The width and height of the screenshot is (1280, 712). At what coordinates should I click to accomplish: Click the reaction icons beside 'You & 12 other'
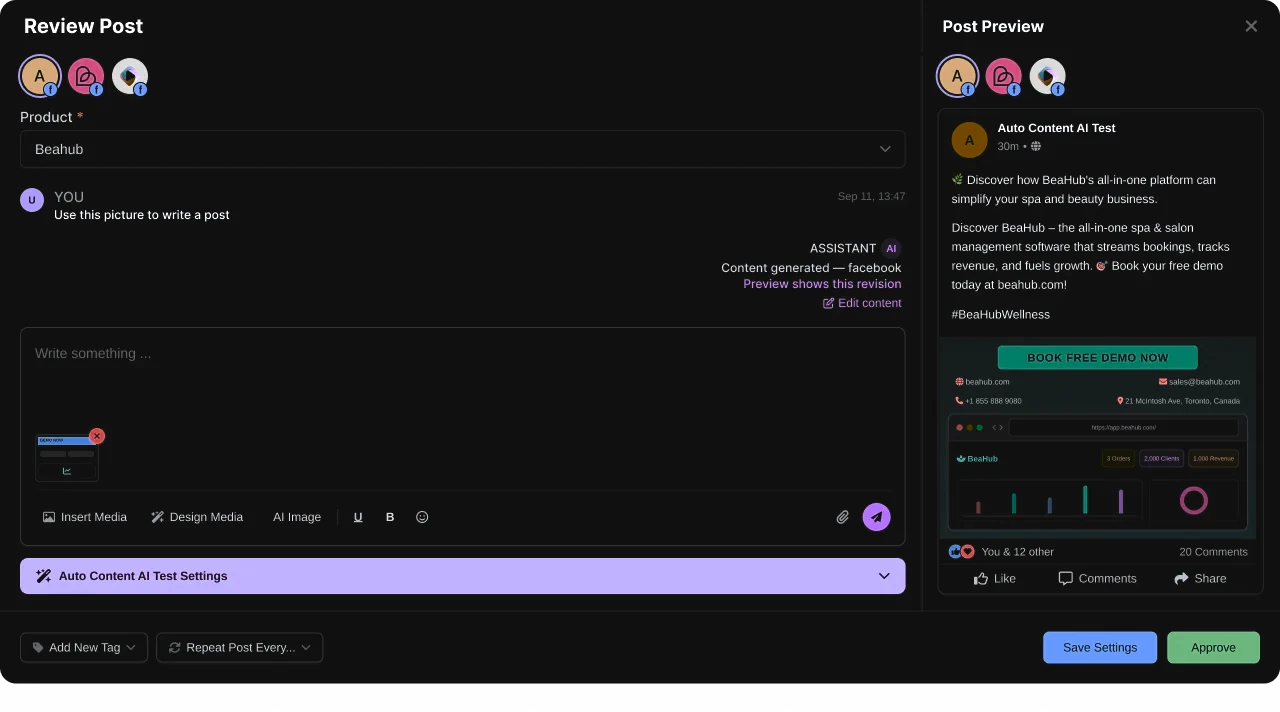click(x=961, y=551)
